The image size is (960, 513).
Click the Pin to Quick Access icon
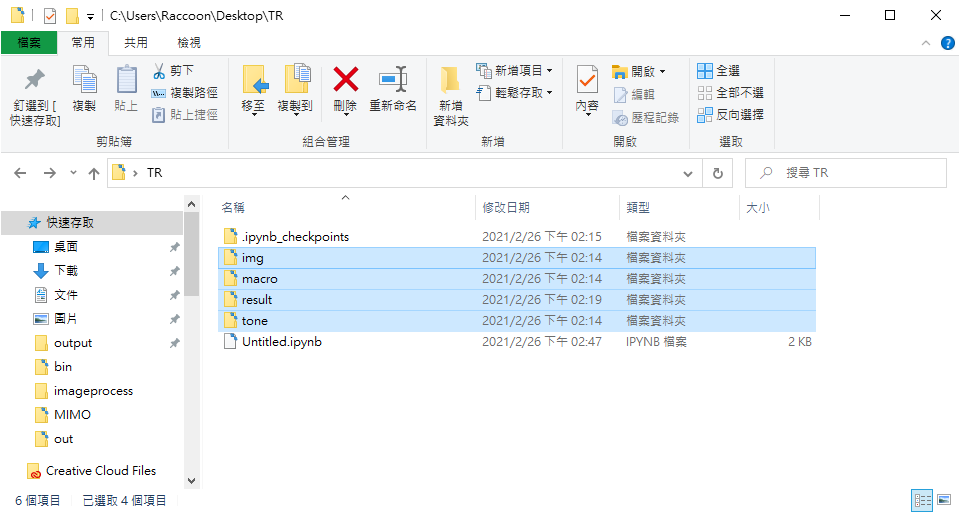coord(35,80)
